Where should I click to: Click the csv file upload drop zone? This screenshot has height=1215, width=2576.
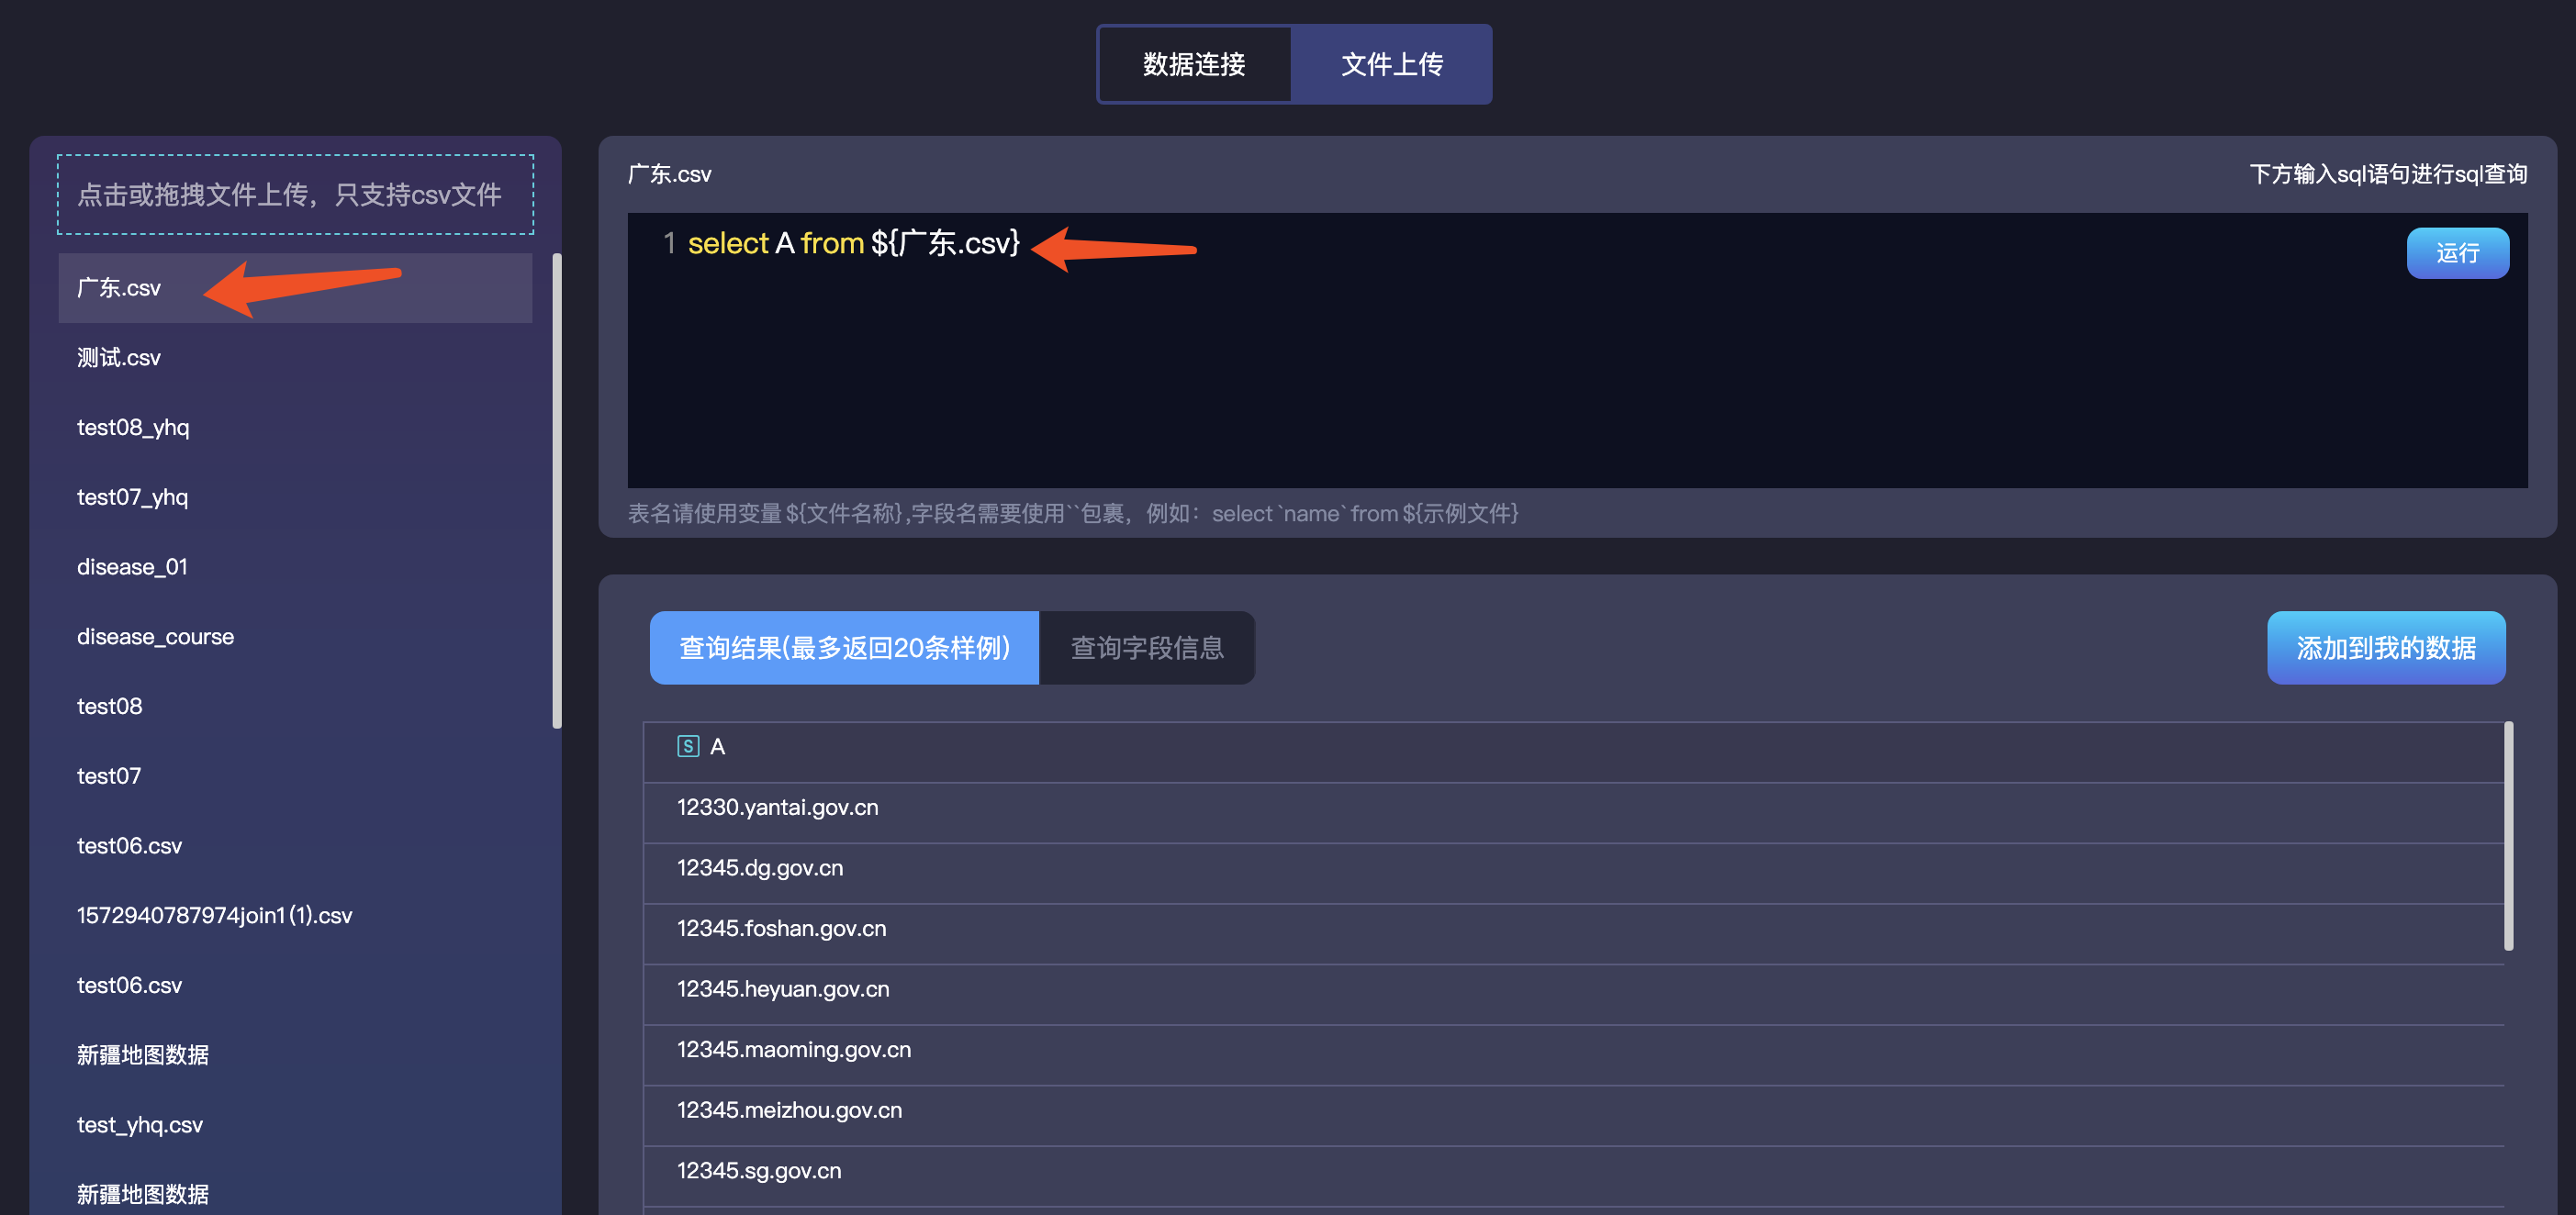pyautogui.click(x=295, y=194)
